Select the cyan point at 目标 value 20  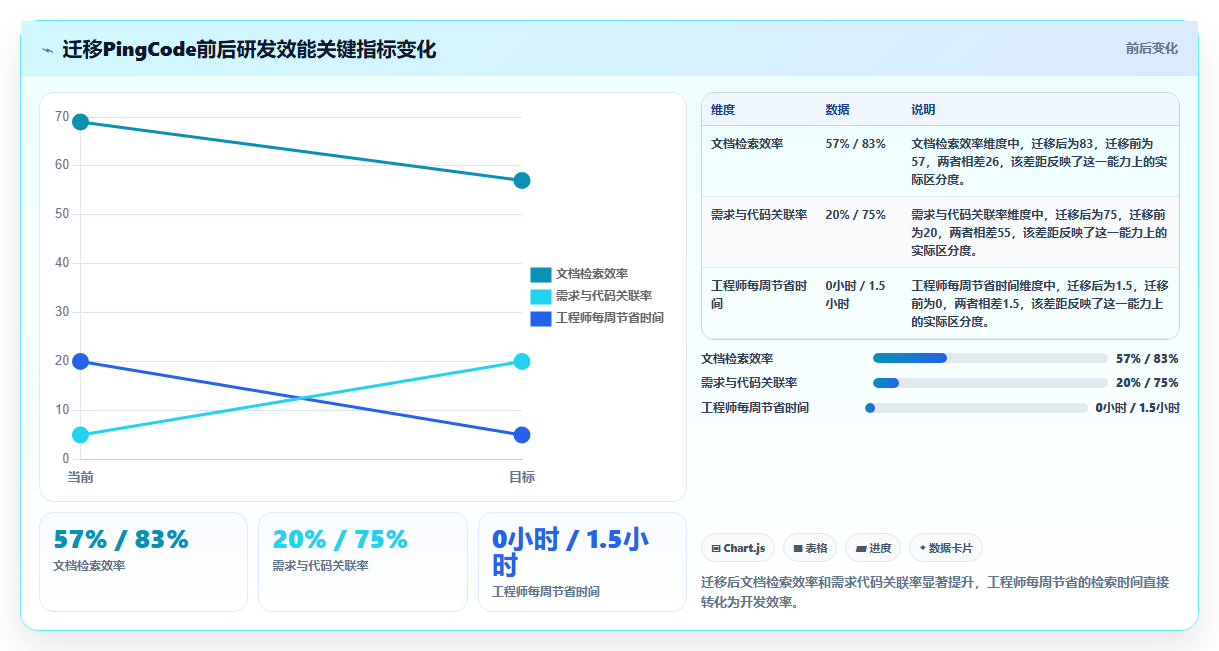pyautogui.click(x=522, y=361)
